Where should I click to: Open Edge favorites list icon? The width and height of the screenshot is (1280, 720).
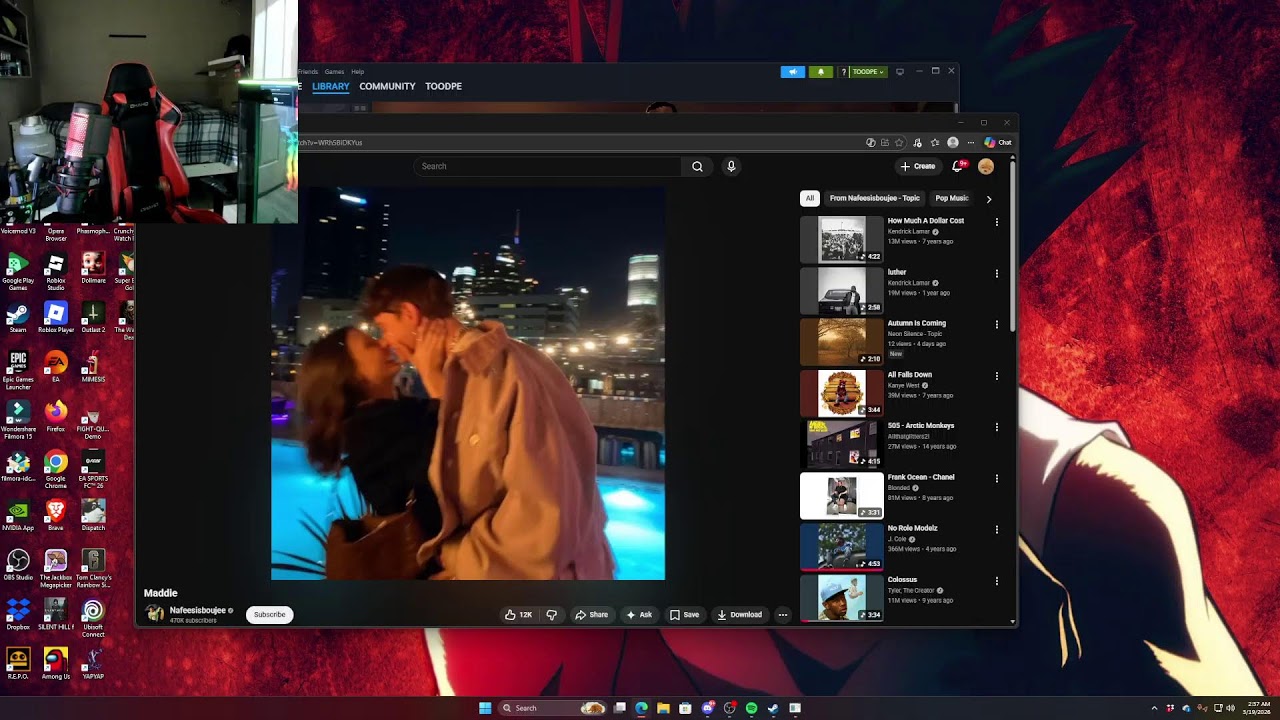point(935,142)
